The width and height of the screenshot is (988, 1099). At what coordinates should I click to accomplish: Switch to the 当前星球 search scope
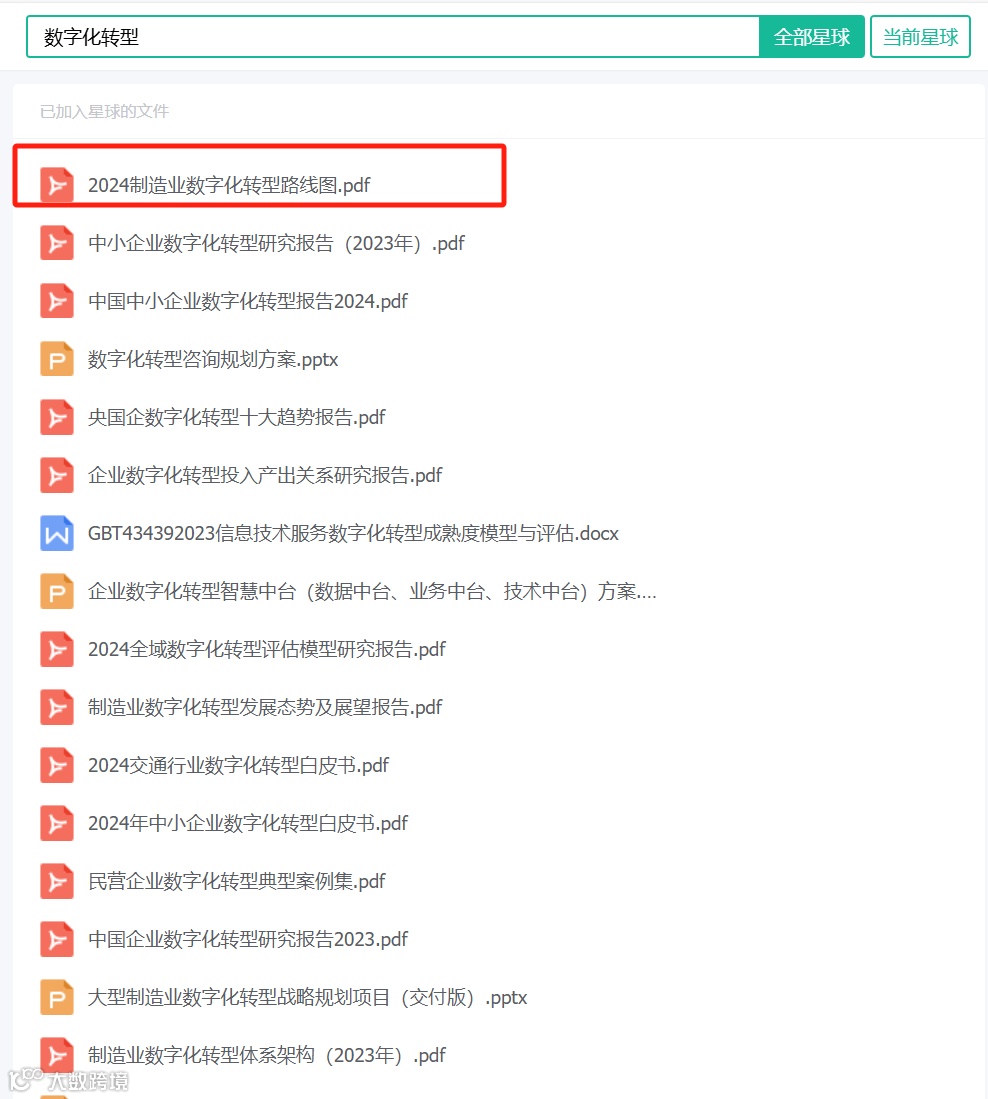(x=920, y=36)
